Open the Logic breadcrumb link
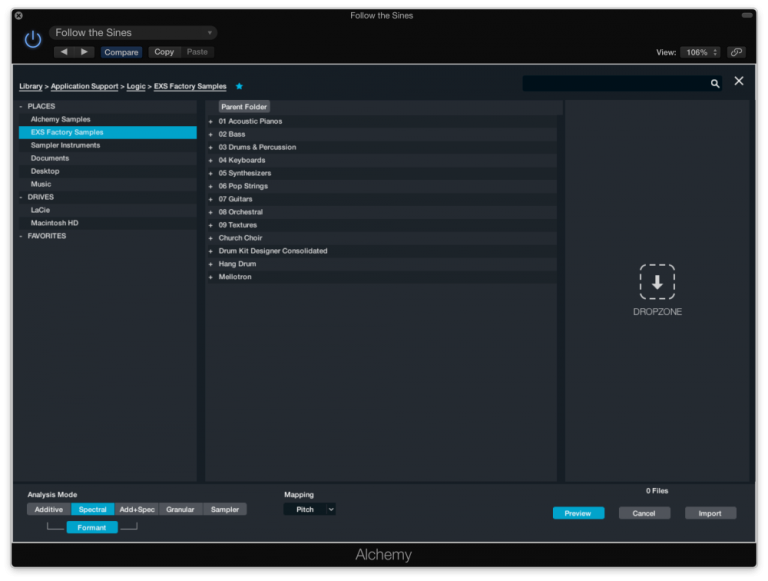Screen dimensions: 768x581 tap(136, 86)
